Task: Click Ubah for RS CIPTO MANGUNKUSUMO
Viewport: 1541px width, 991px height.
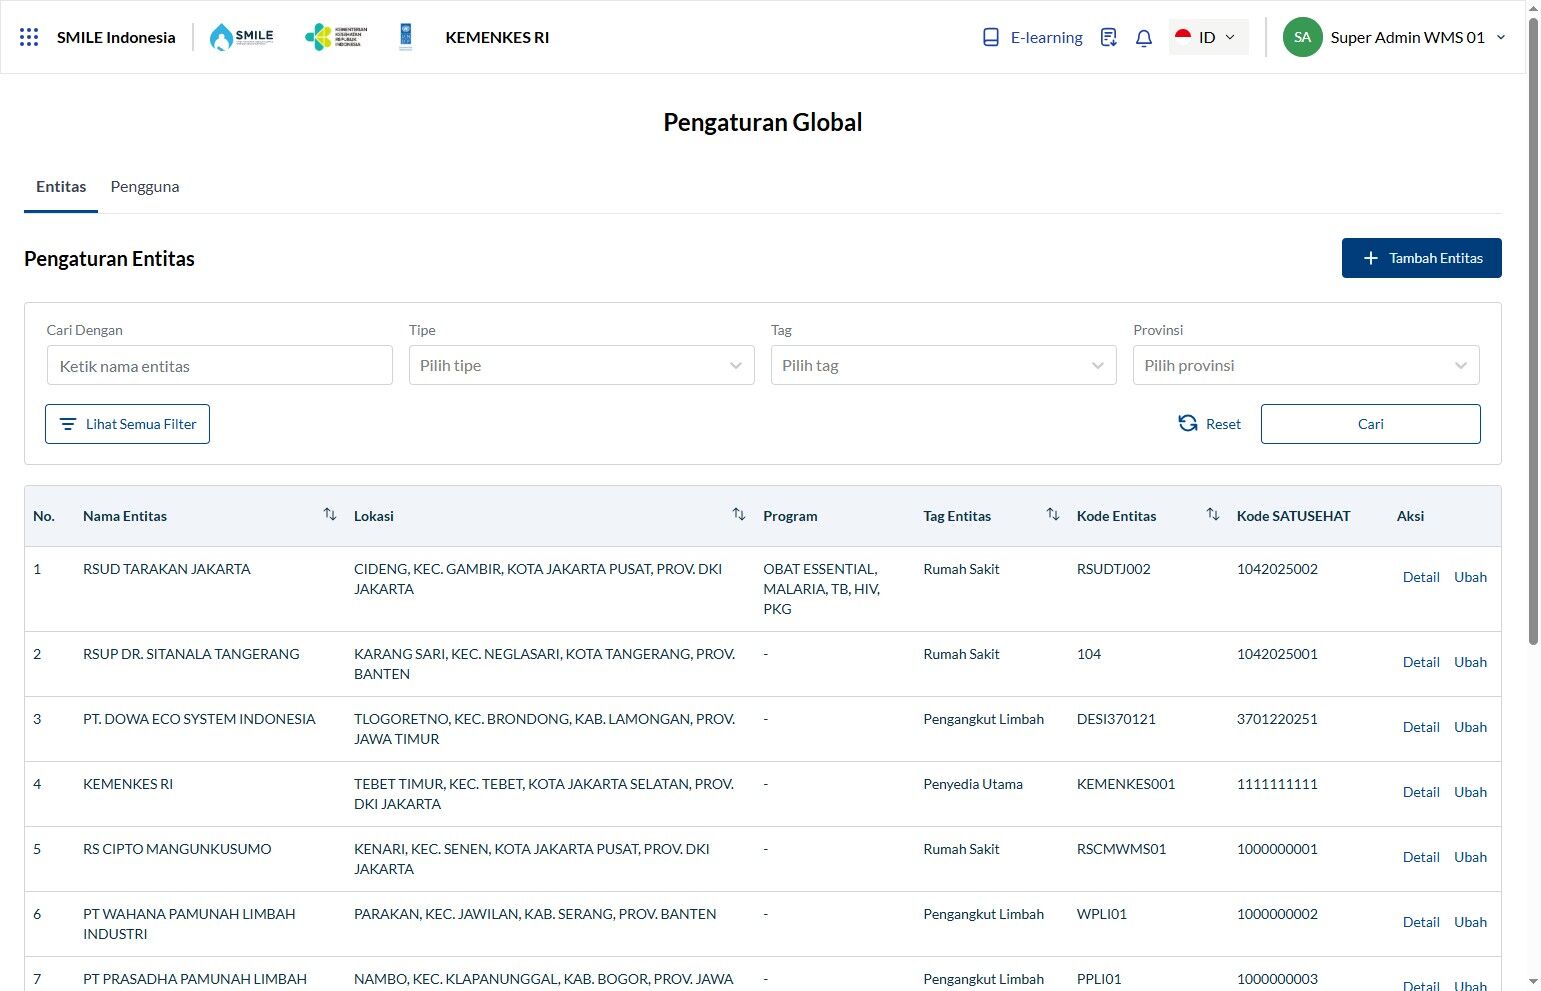Action: (x=1470, y=857)
